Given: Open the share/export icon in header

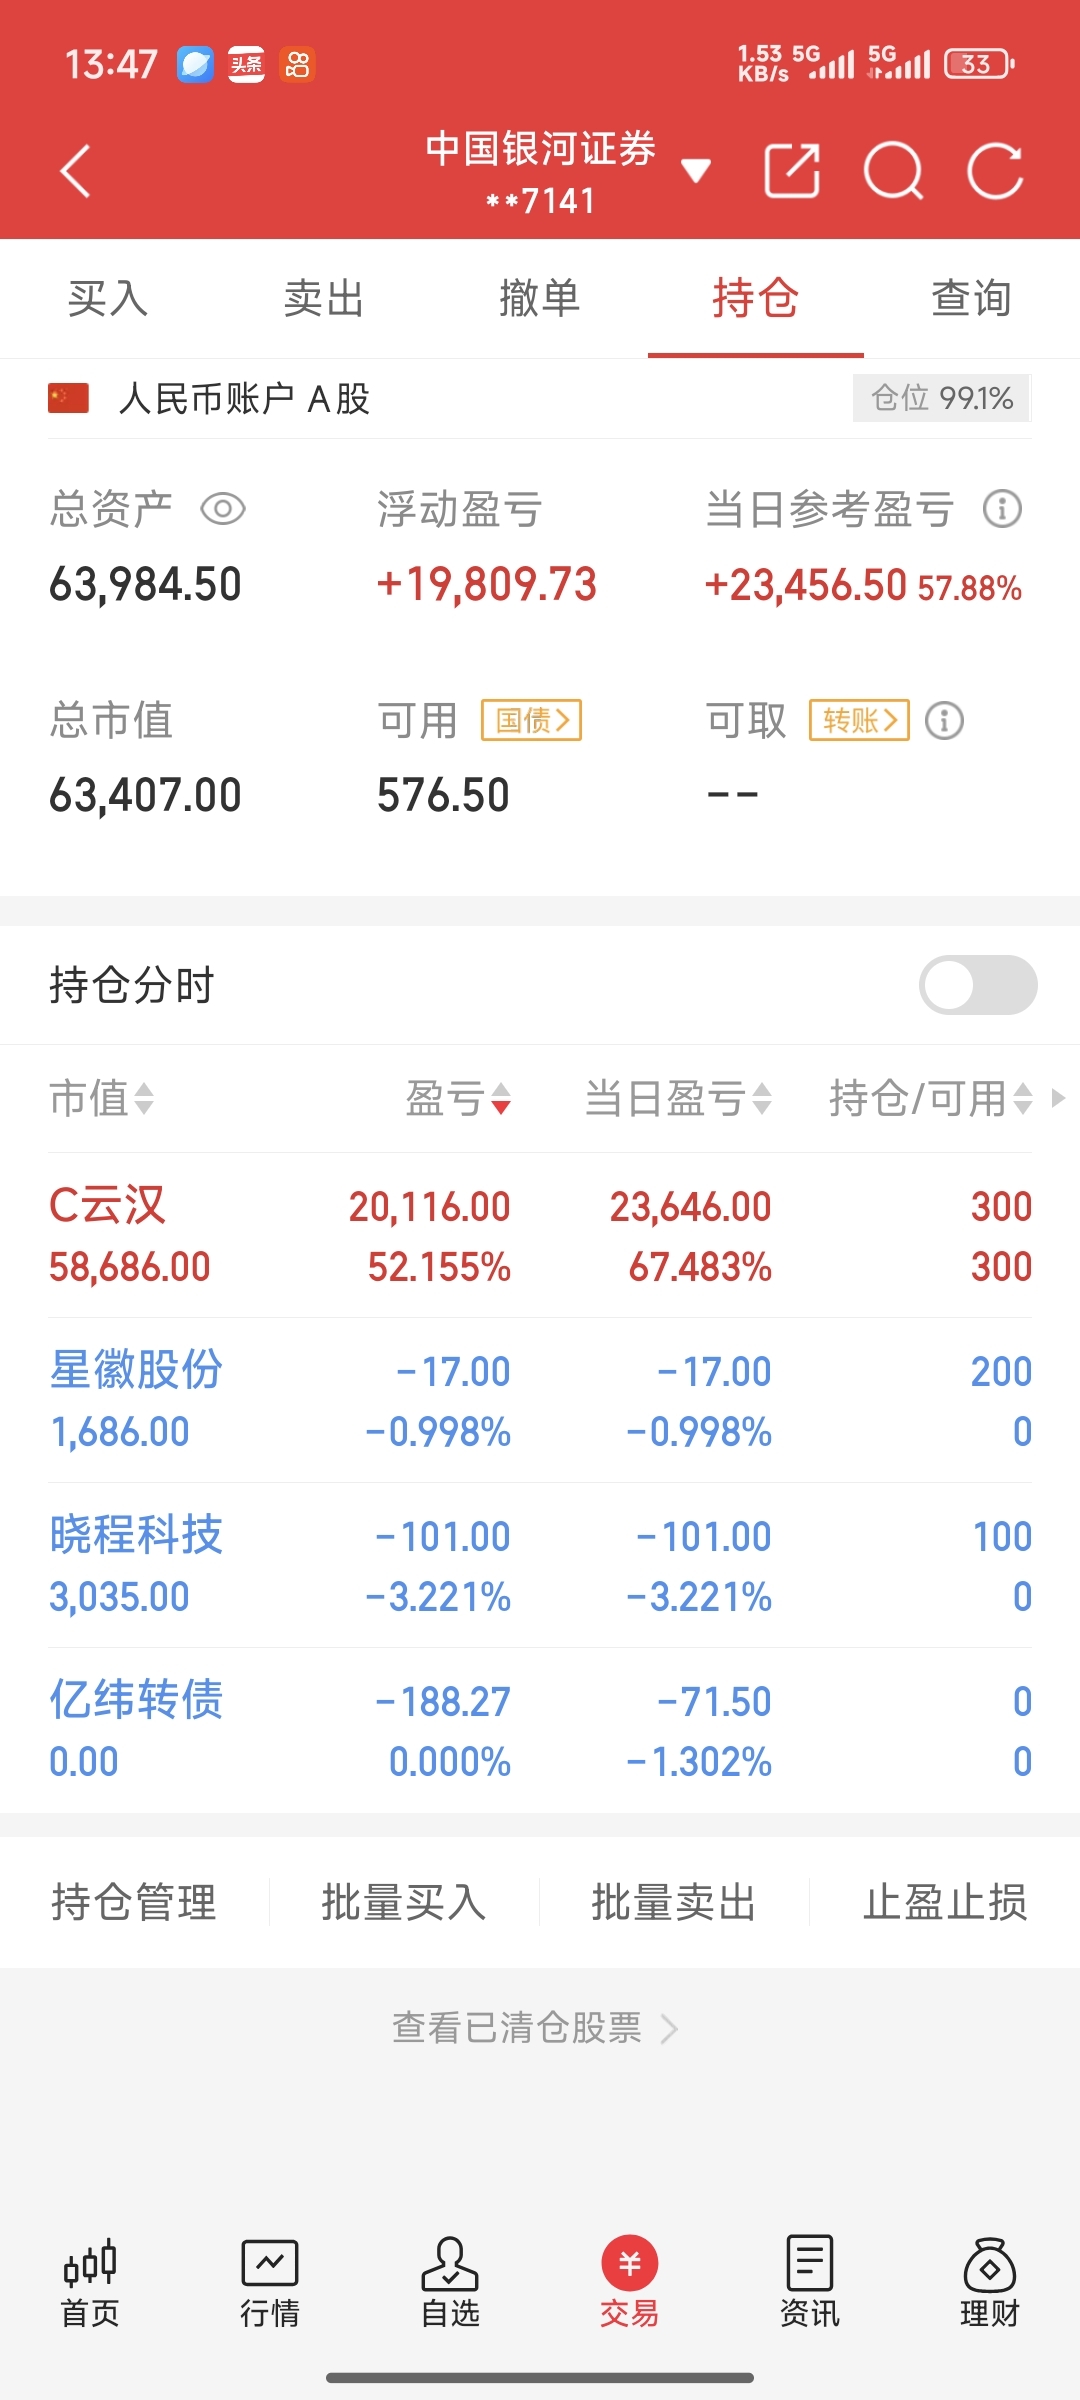Looking at the screenshot, I should pyautogui.click(x=792, y=171).
